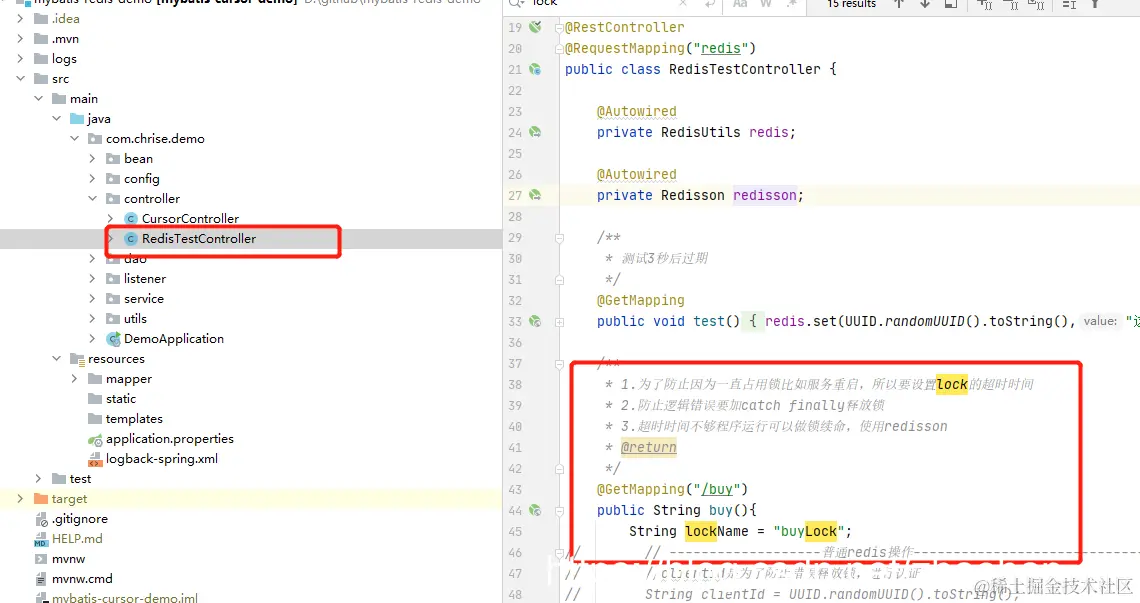Click the request mapping gutter icon on line 44
This screenshot has height=603, width=1140.
pyautogui.click(x=535, y=510)
